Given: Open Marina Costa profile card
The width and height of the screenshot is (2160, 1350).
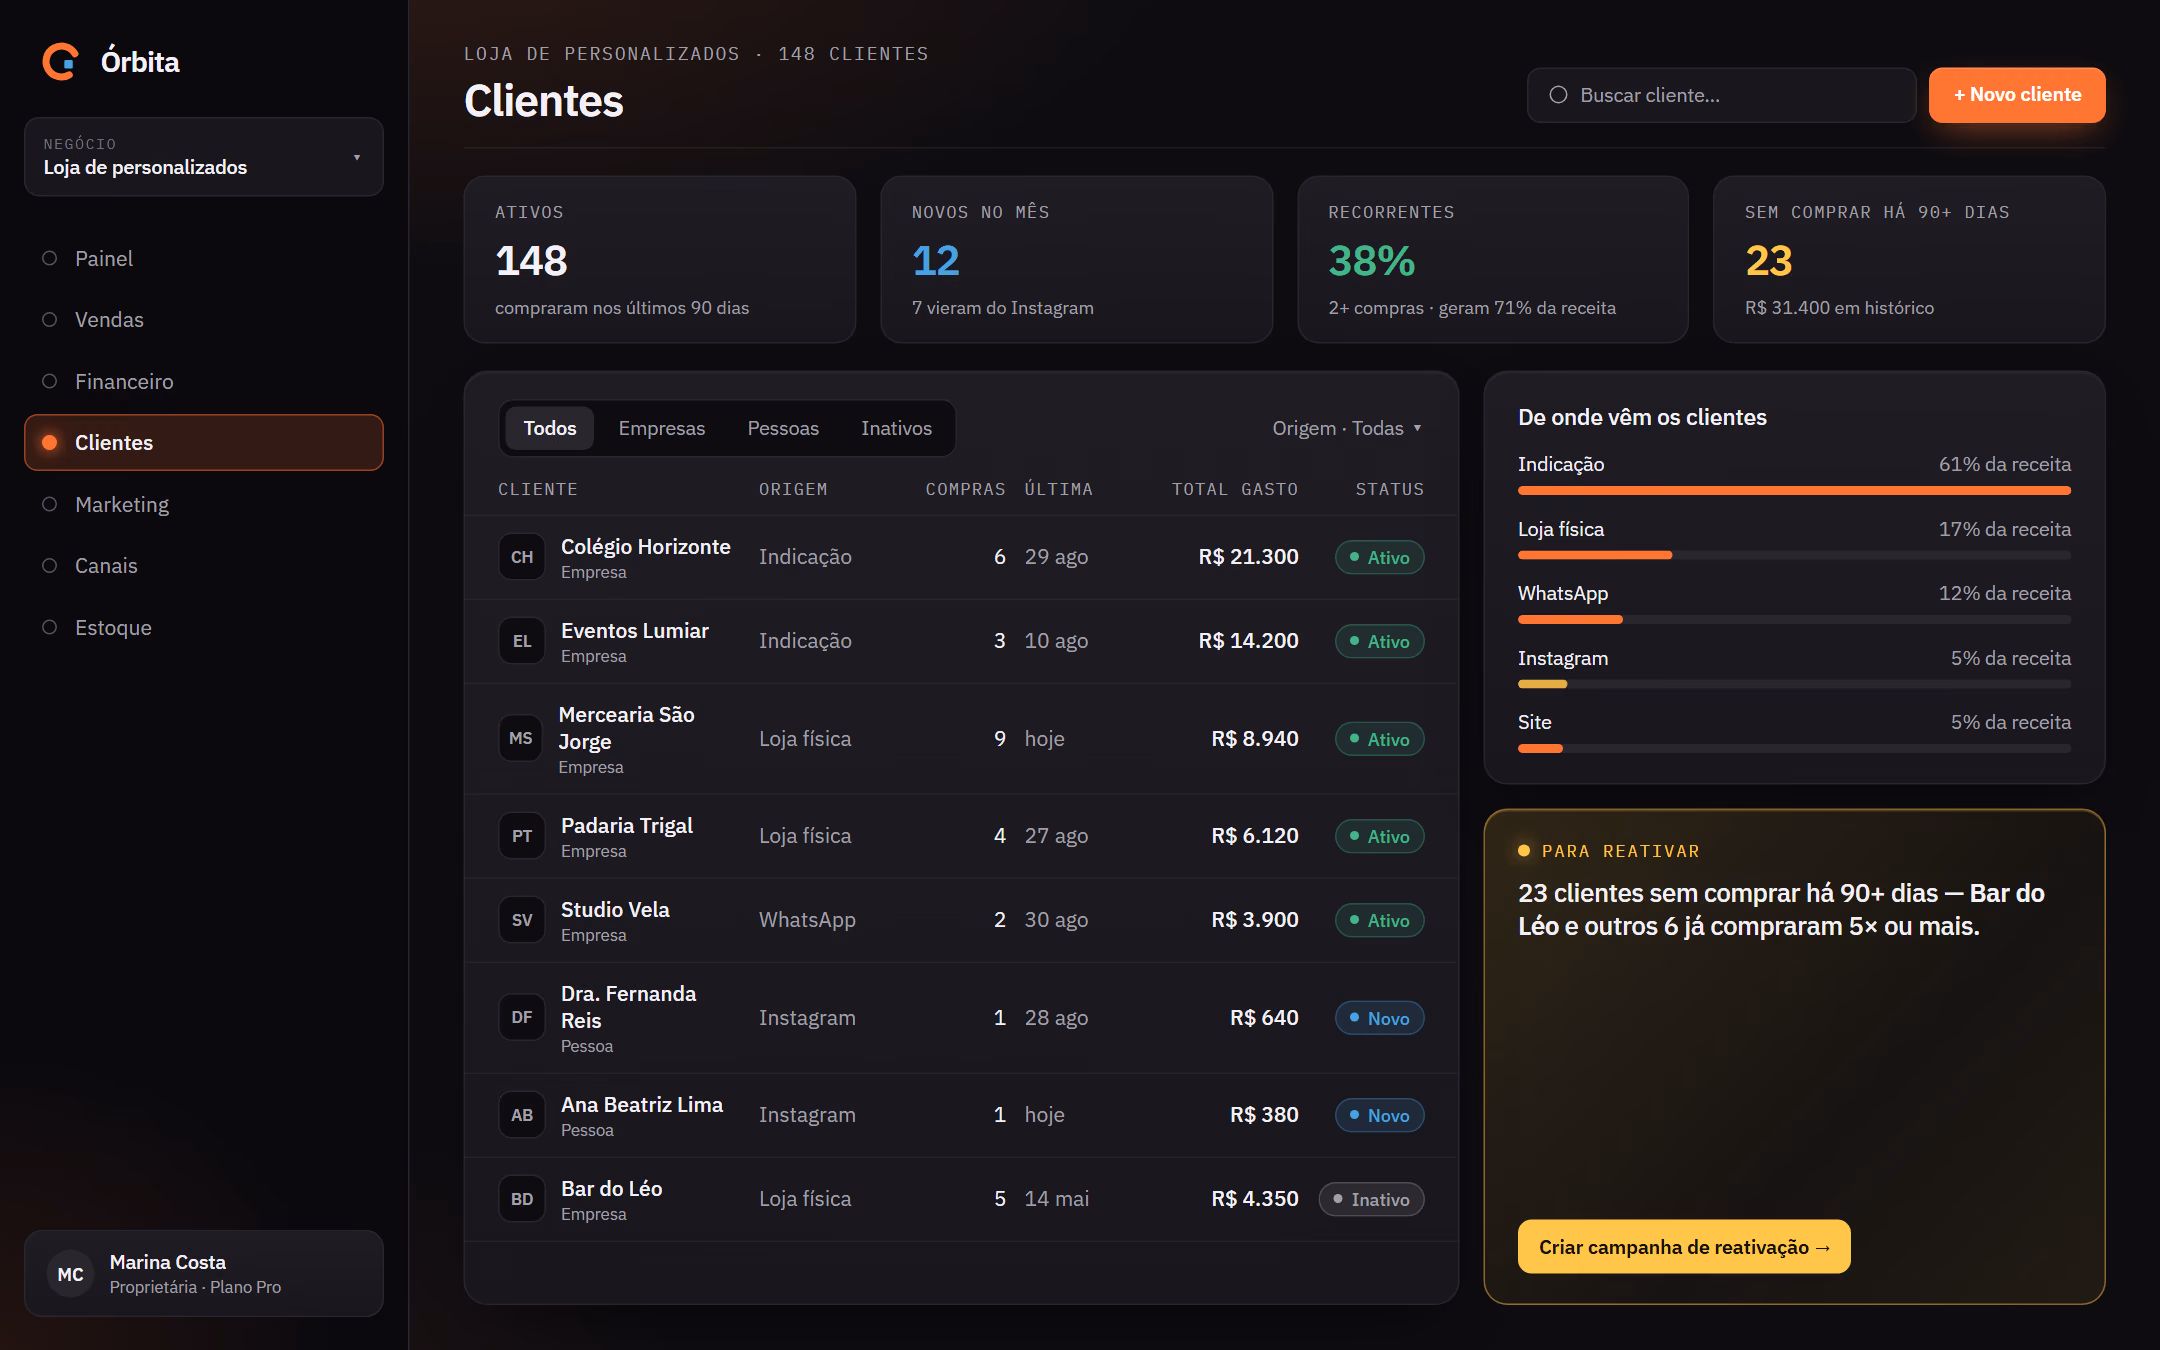Looking at the screenshot, I should click(204, 1274).
